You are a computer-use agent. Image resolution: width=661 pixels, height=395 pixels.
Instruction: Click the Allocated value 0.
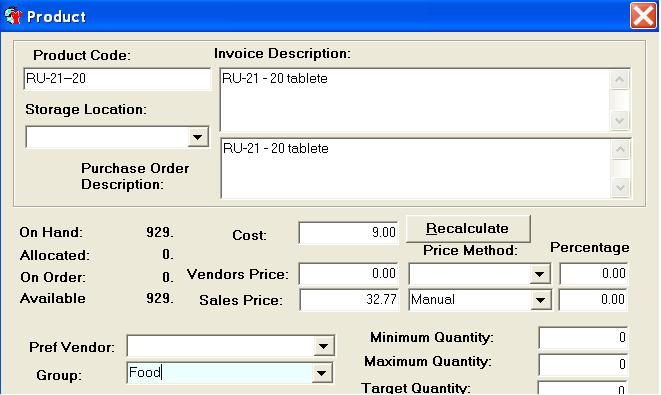pos(168,255)
